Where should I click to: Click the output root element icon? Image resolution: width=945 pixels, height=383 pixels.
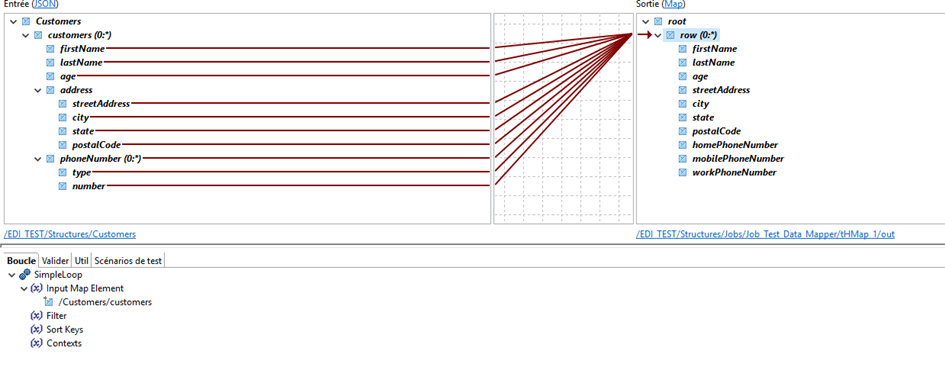(658, 21)
